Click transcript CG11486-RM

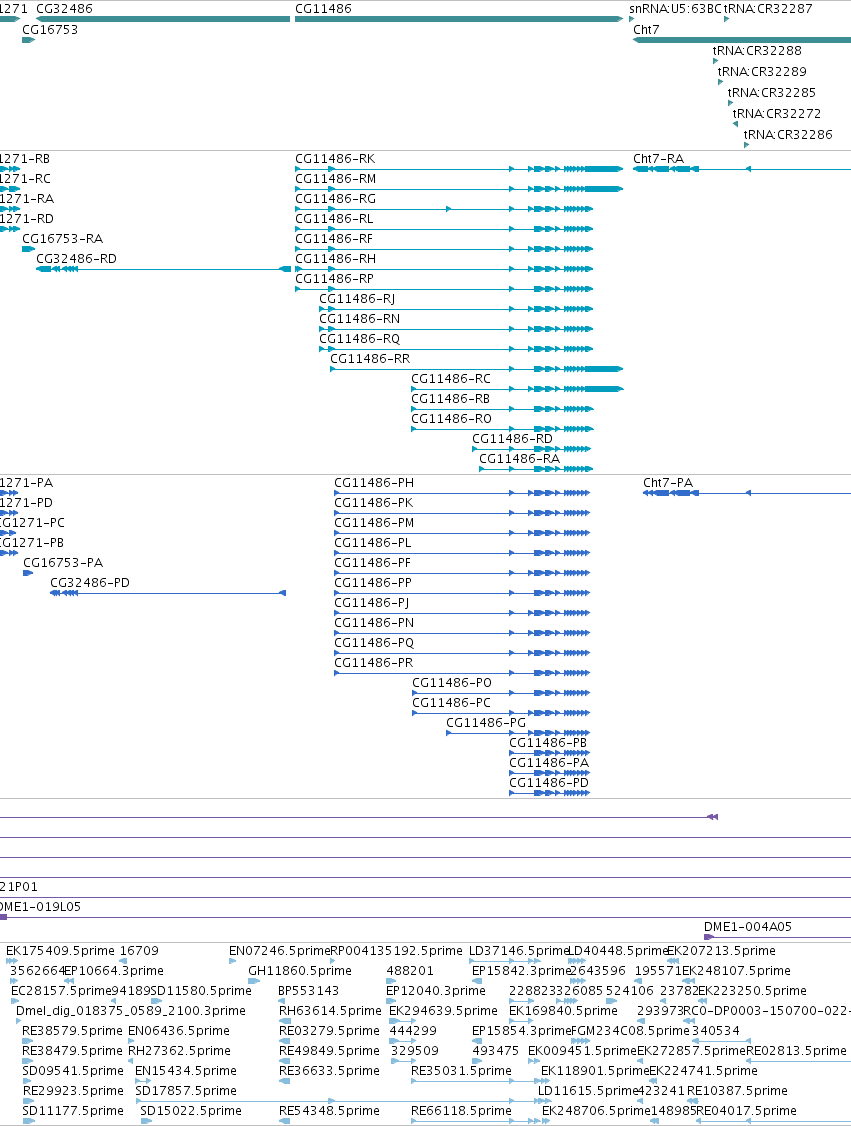click(x=459, y=189)
